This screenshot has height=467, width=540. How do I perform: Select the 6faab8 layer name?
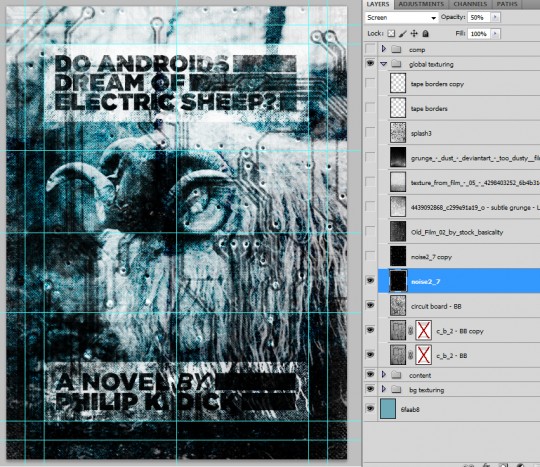point(410,409)
